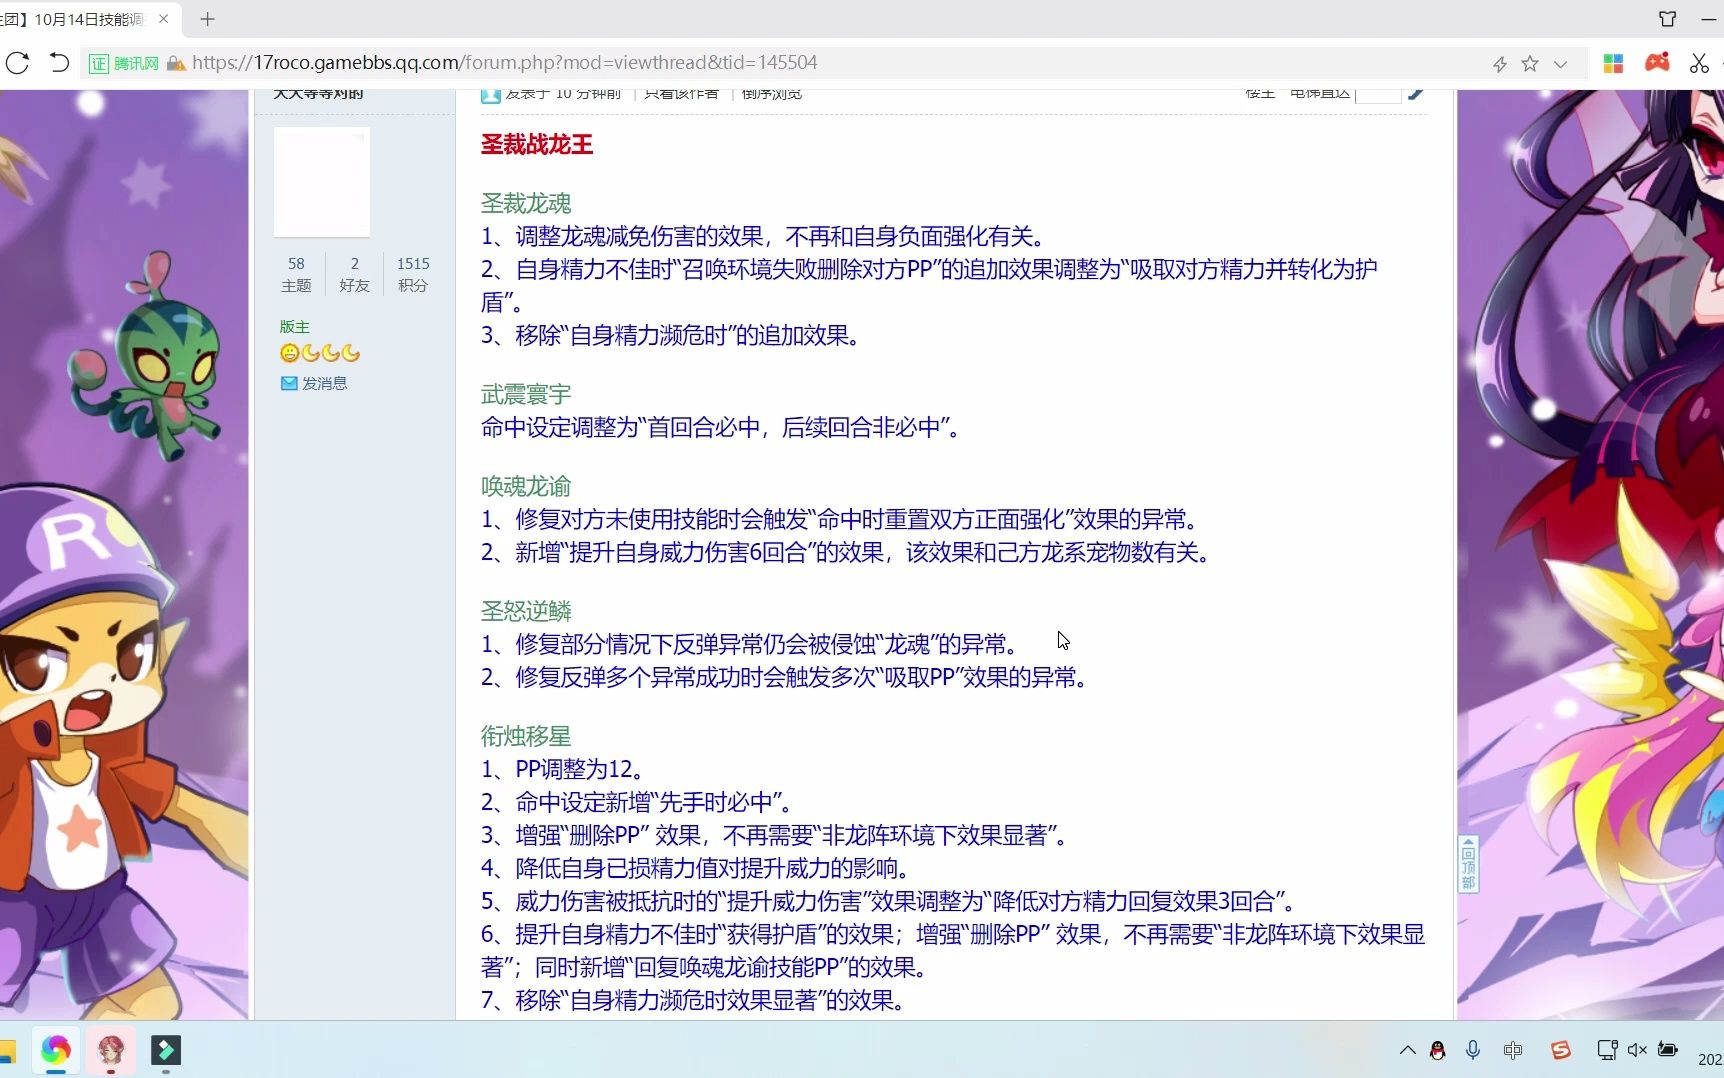Screen dimensions: 1724x1078
Task: Close the 10月14日技能调 tab
Action: (x=163, y=19)
